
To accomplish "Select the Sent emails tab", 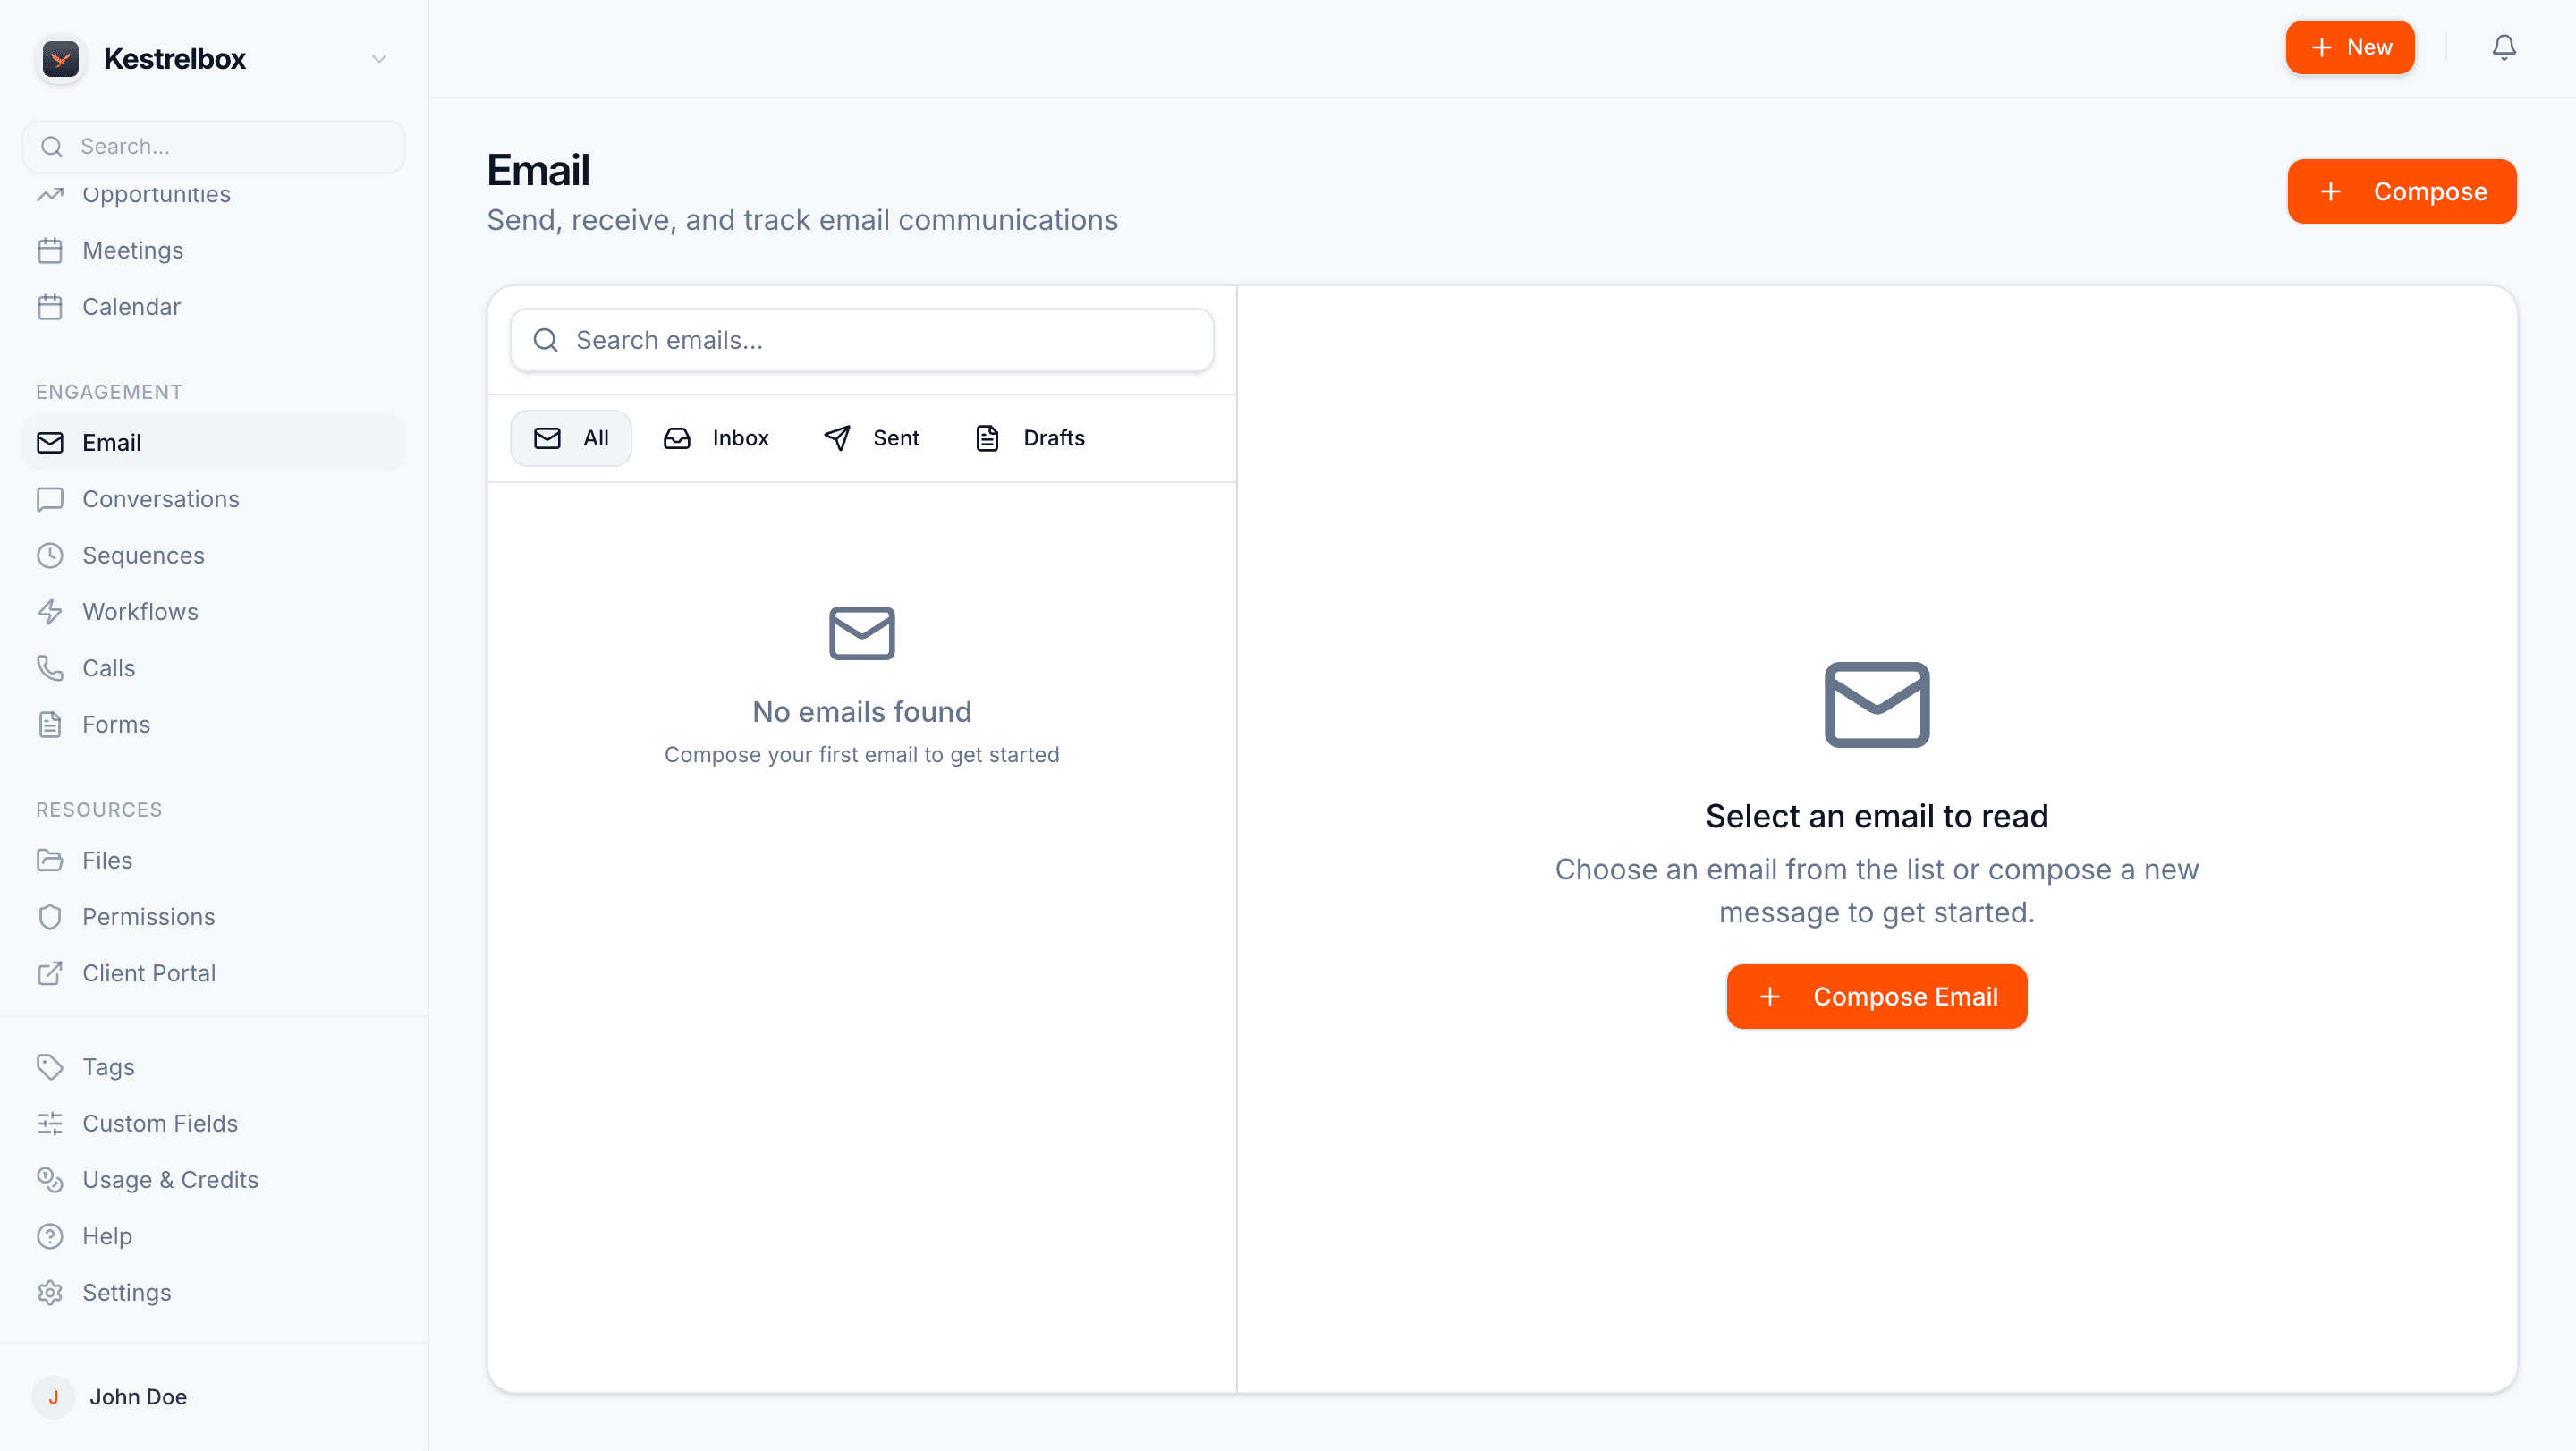I will tap(869, 437).
